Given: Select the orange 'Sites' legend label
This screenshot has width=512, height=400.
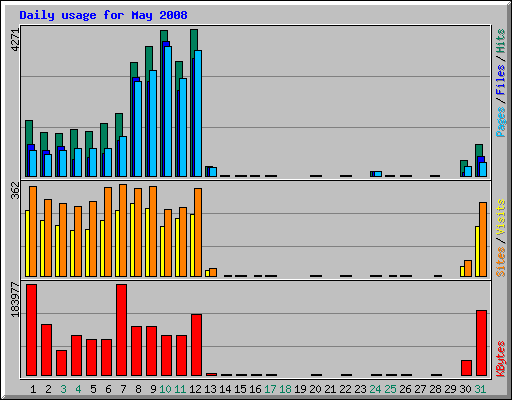Looking at the screenshot, I should point(500,262).
